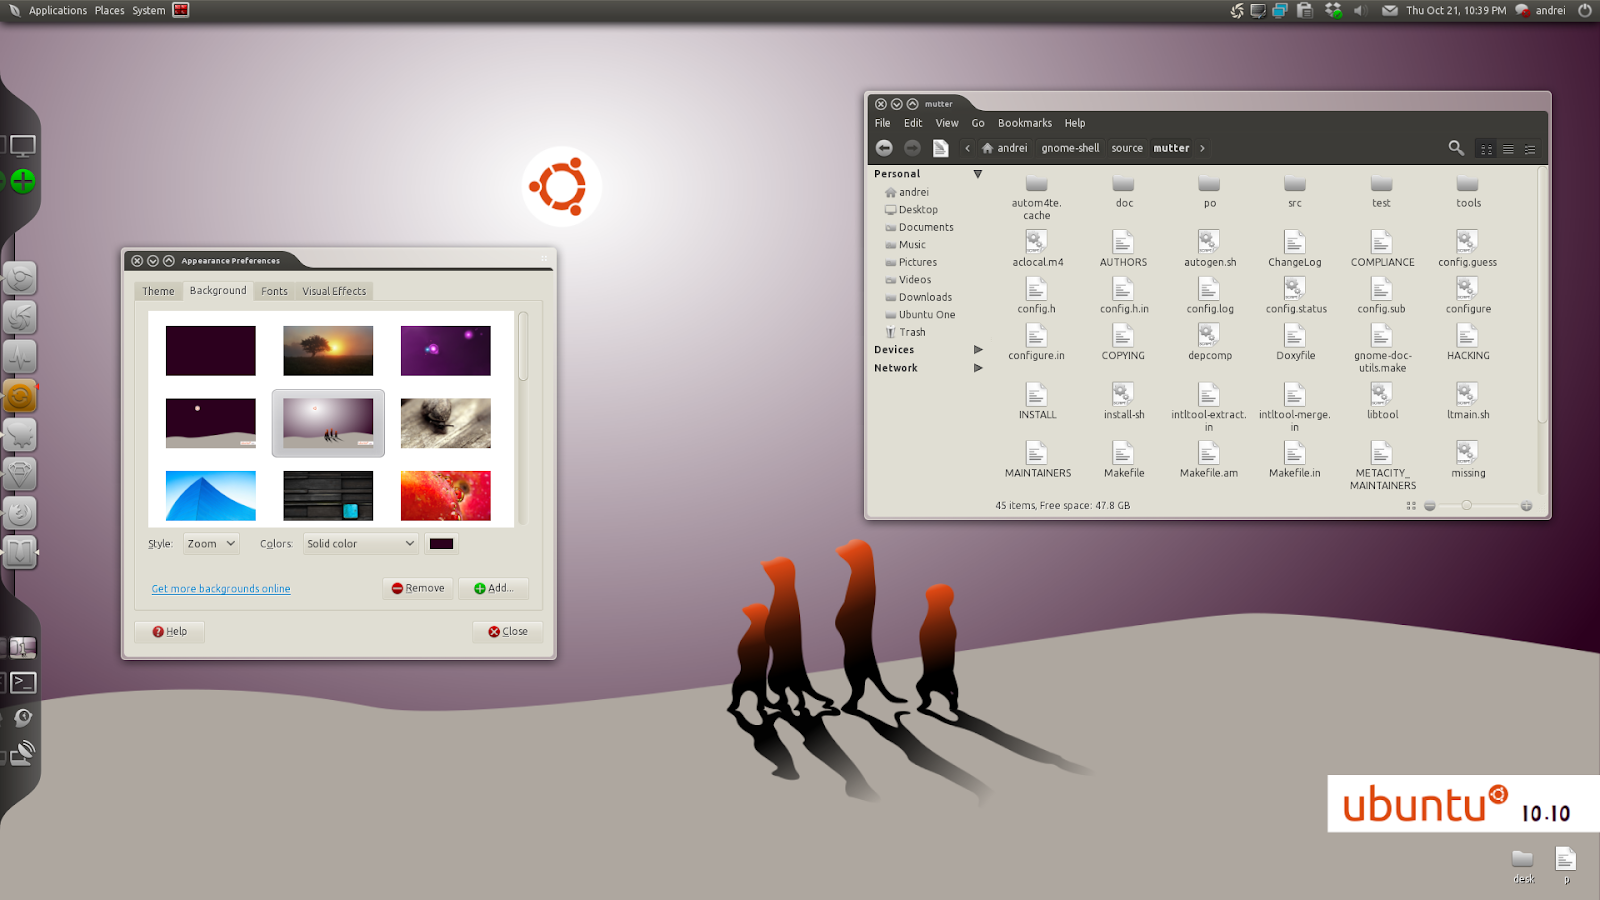Open the Places menu in top panel

[x=110, y=10]
